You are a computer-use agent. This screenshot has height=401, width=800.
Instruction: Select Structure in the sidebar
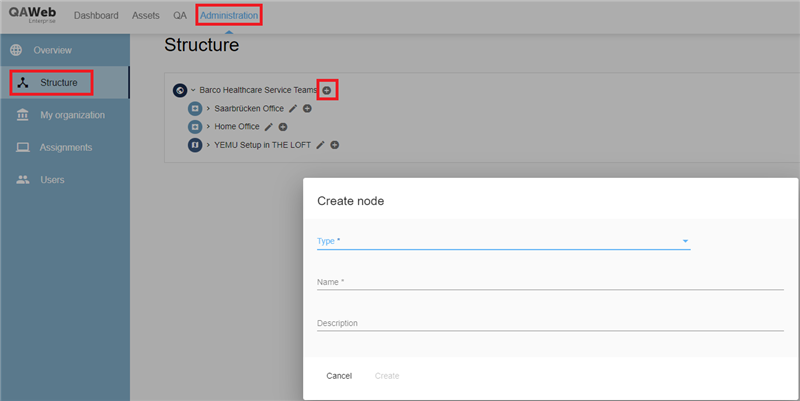point(65,82)
